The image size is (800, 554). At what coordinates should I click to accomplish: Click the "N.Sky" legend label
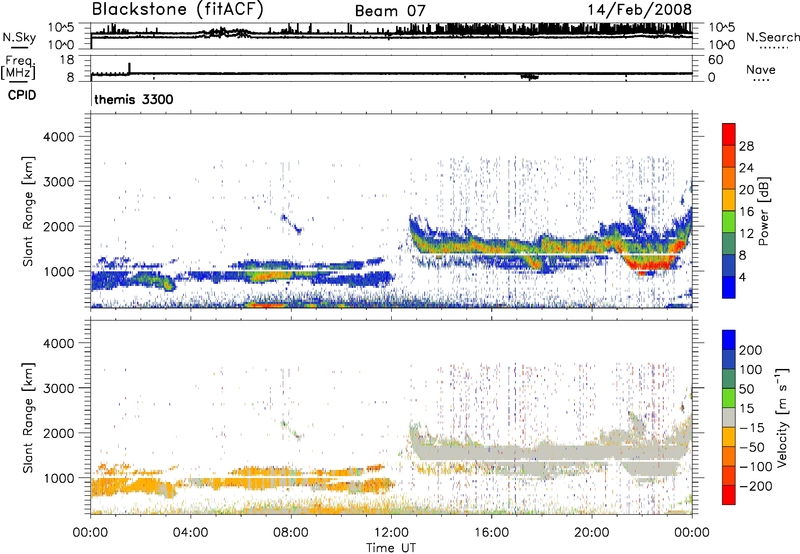(19, 37)
